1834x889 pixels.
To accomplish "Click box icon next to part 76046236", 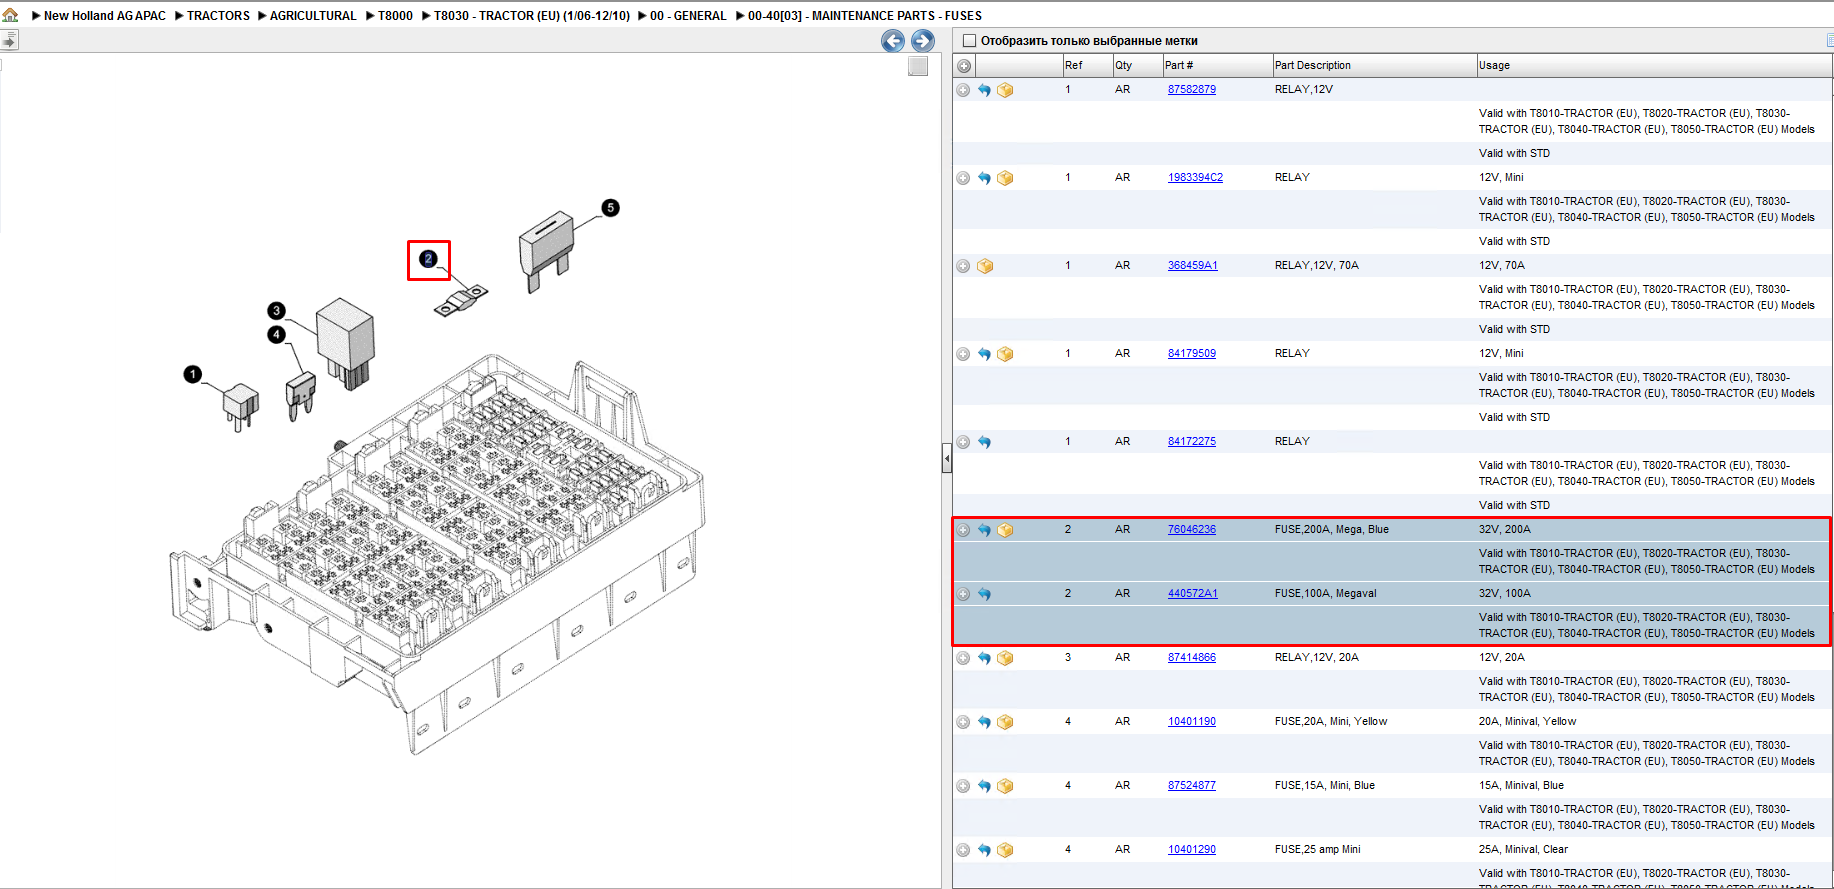I will point(1005,530).
